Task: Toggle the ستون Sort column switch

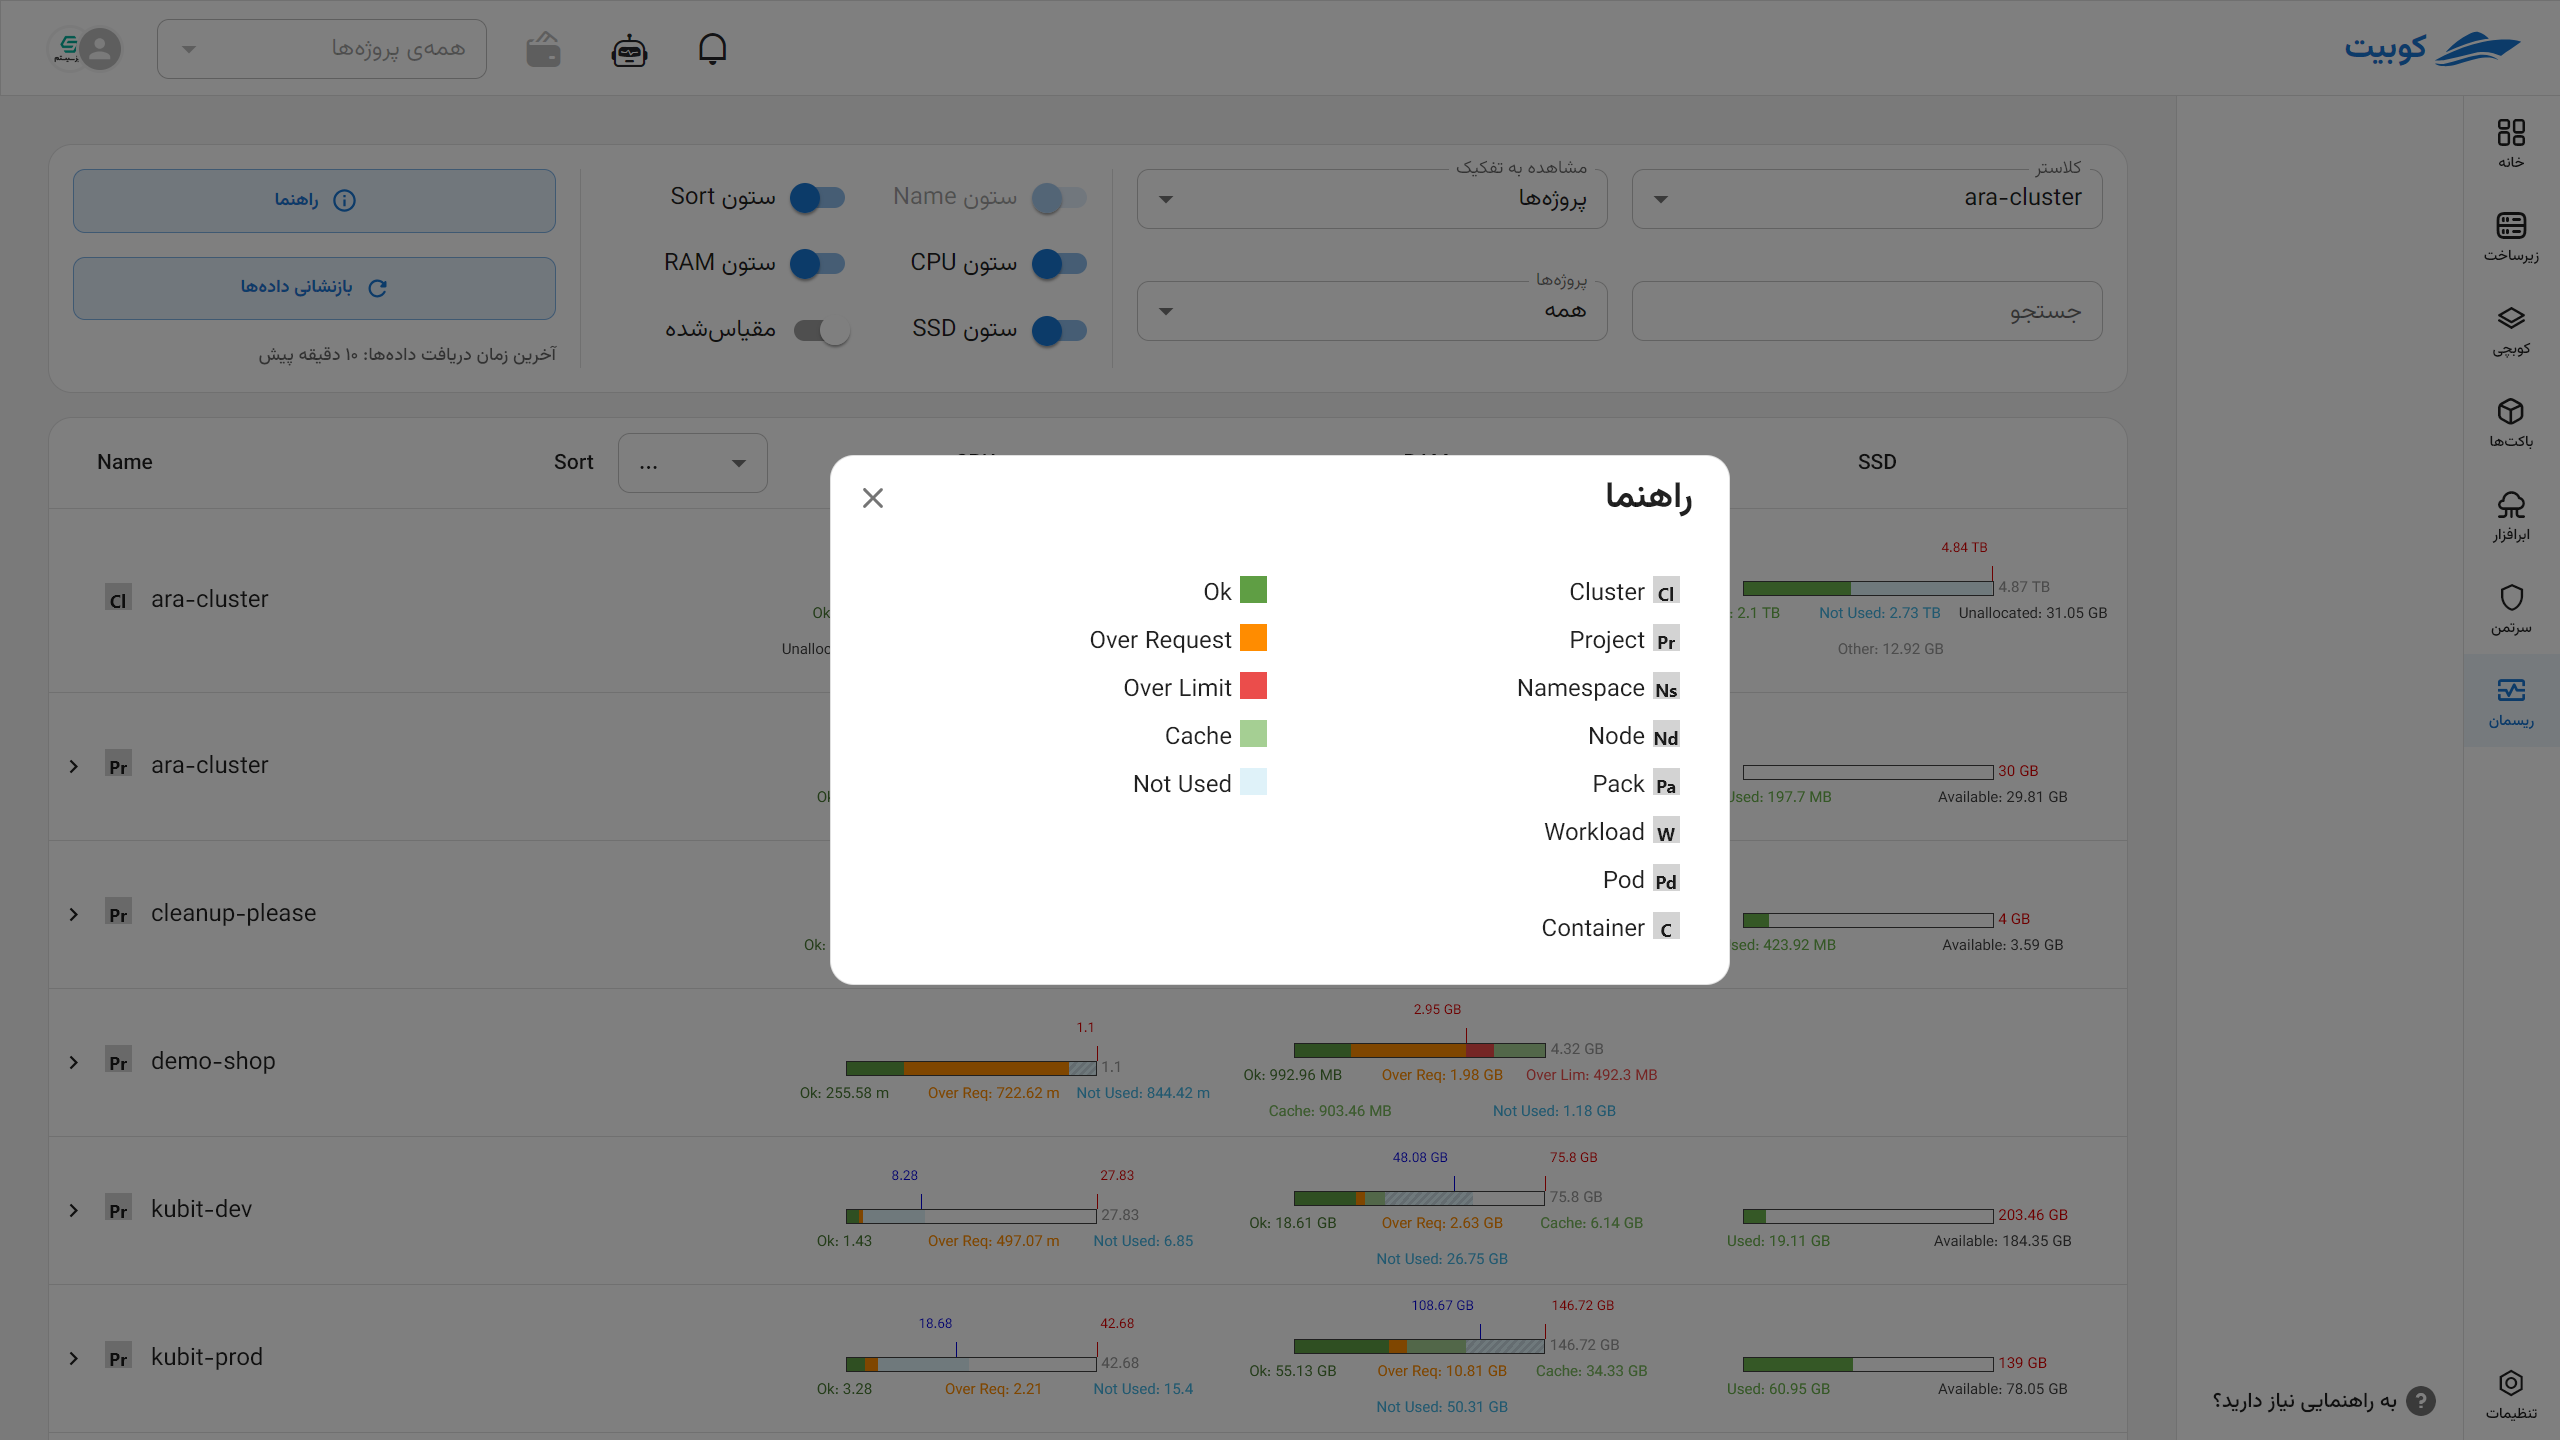Action: coord(817,197)
